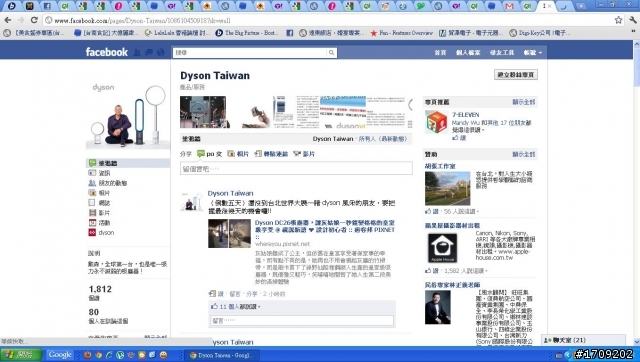Click the status update text box

[296, 168]
